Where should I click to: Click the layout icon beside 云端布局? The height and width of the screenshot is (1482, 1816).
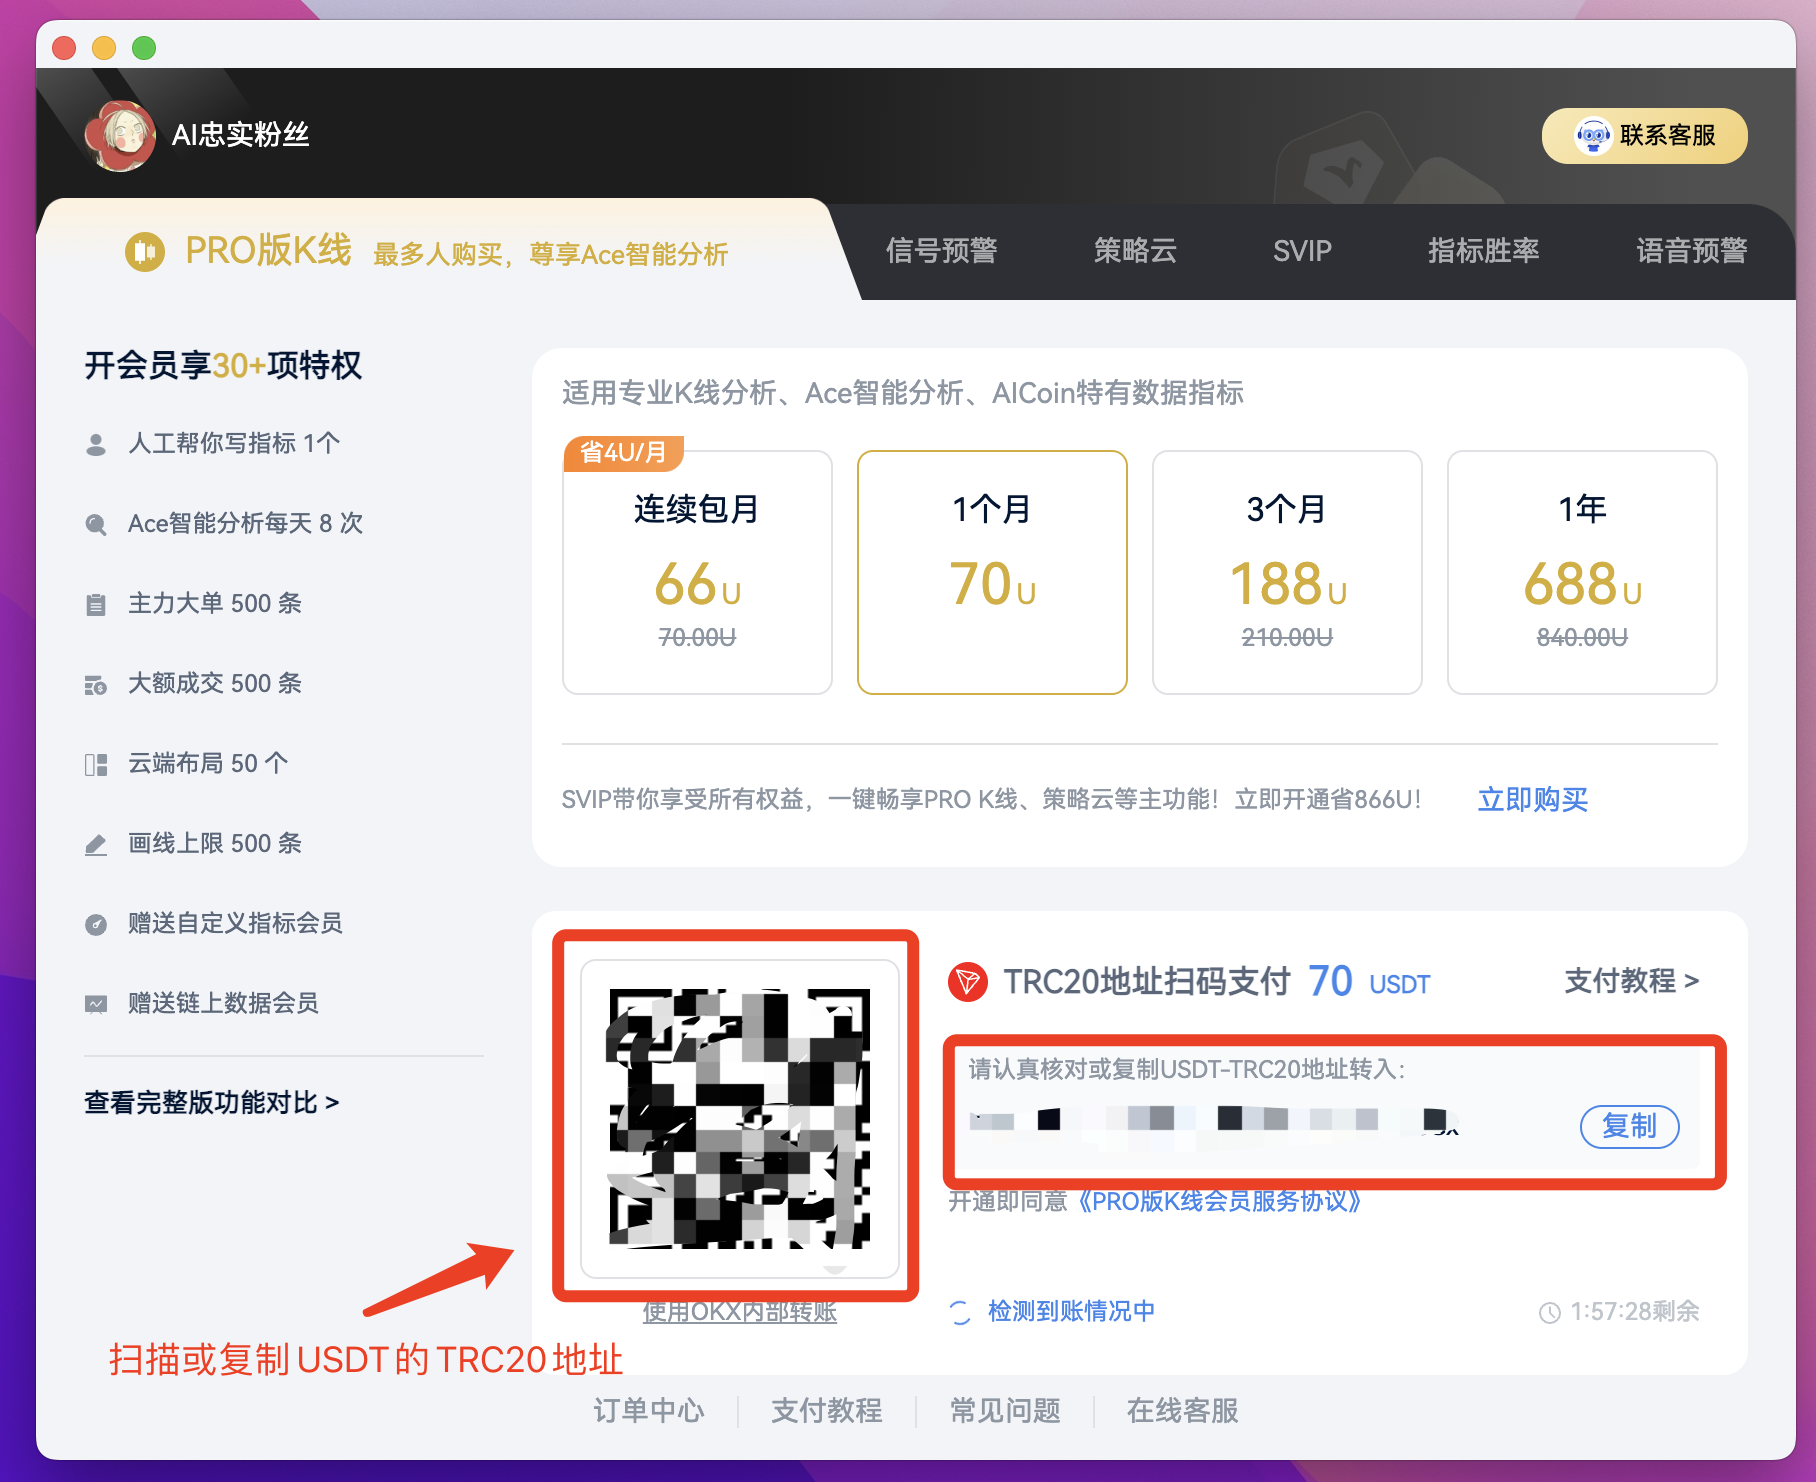(96, 764)
